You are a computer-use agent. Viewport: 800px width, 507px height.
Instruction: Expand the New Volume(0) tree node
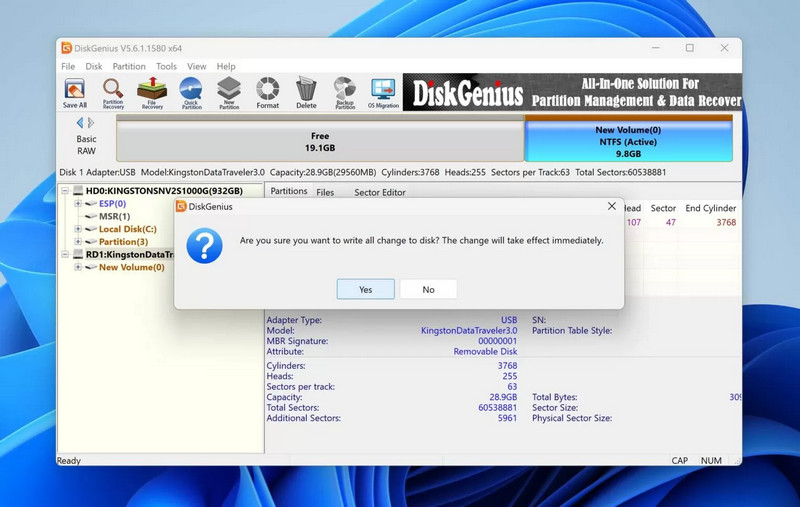[78, 267]
